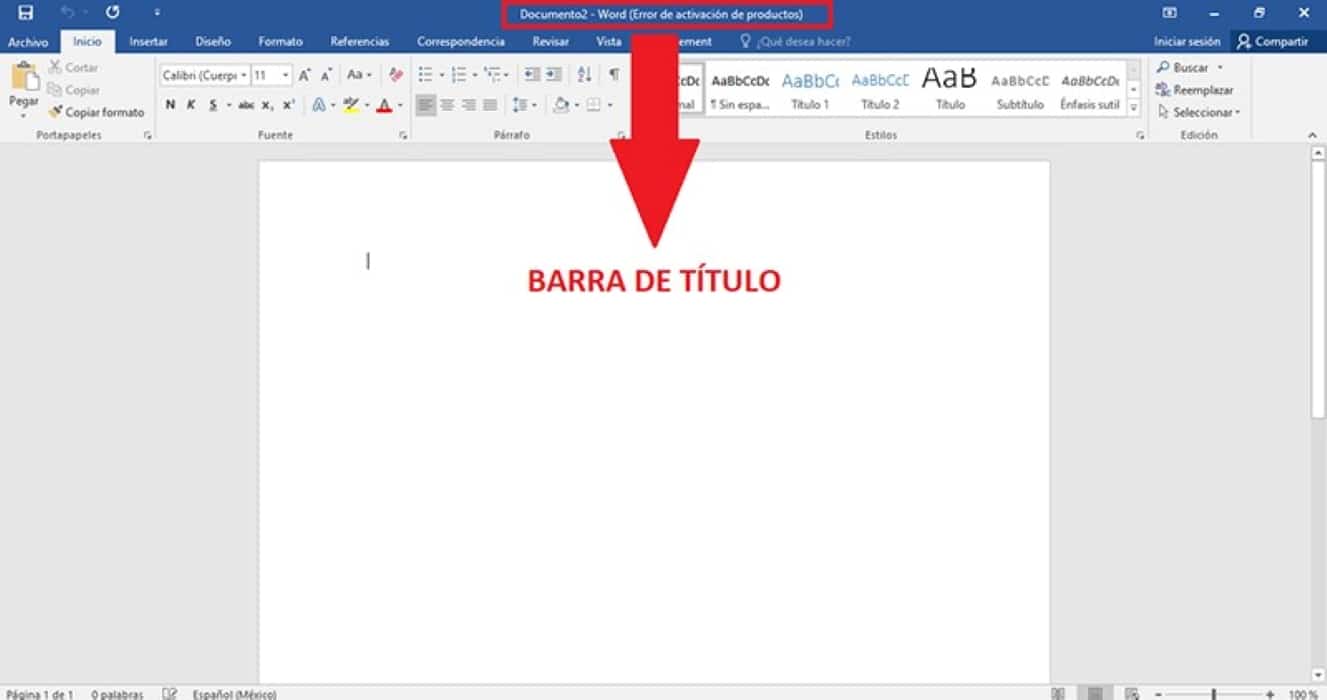The image size is (1327, 700).
Task: Select the Copiar formato paintbrush tool
Action: point(96,112)
